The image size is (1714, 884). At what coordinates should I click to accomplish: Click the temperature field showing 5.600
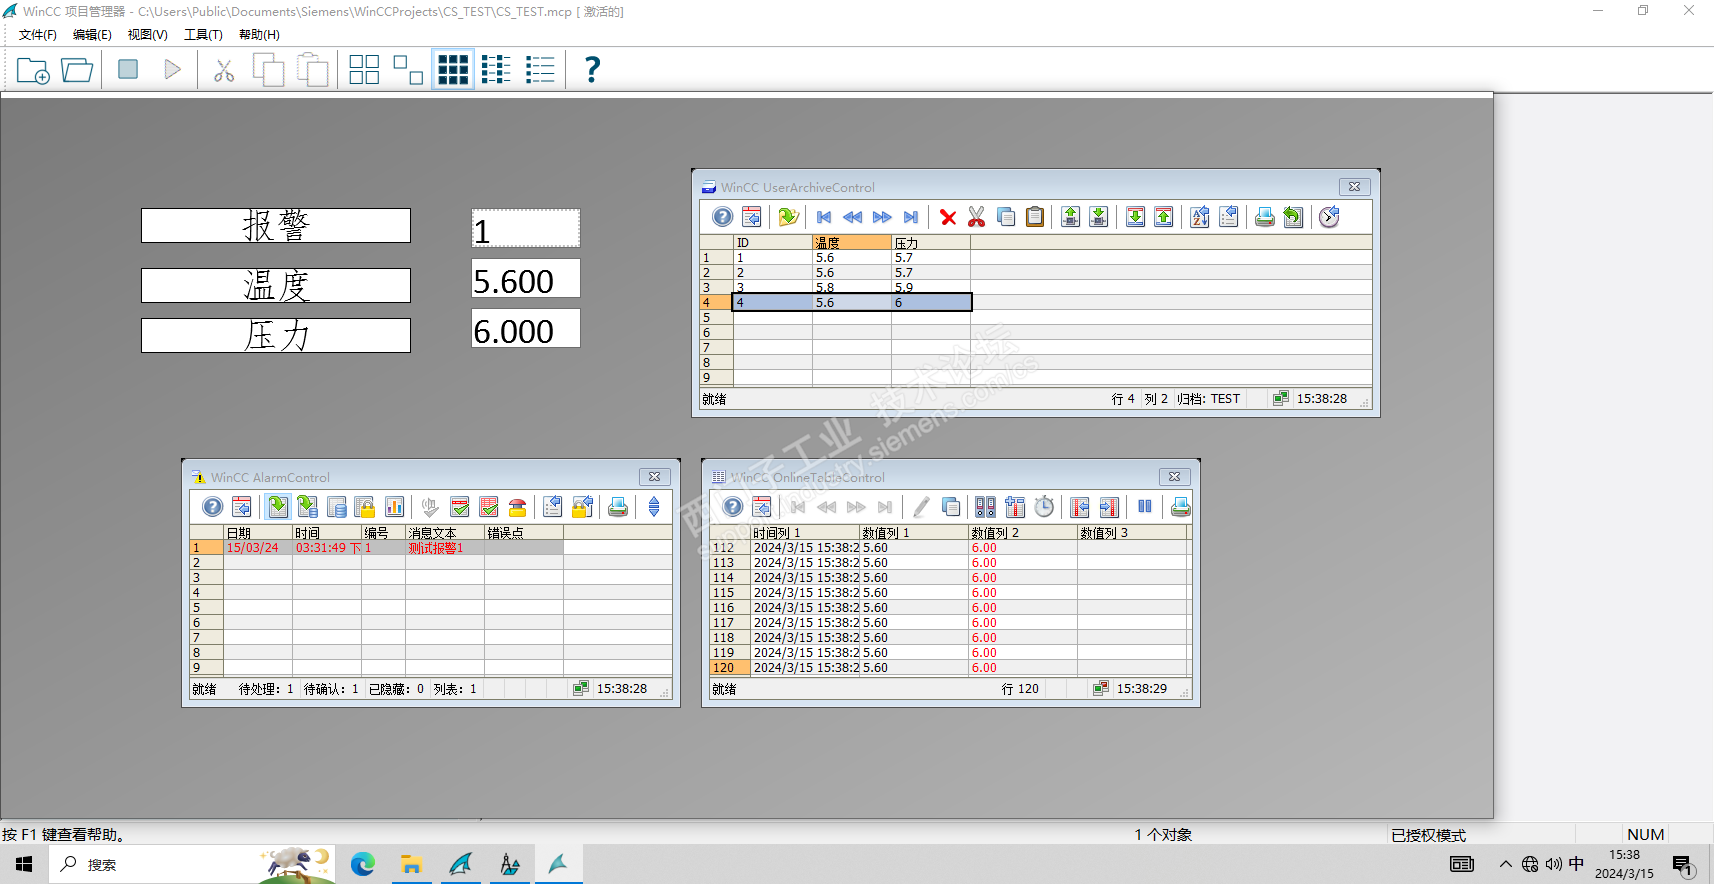[x=526, y=279]
